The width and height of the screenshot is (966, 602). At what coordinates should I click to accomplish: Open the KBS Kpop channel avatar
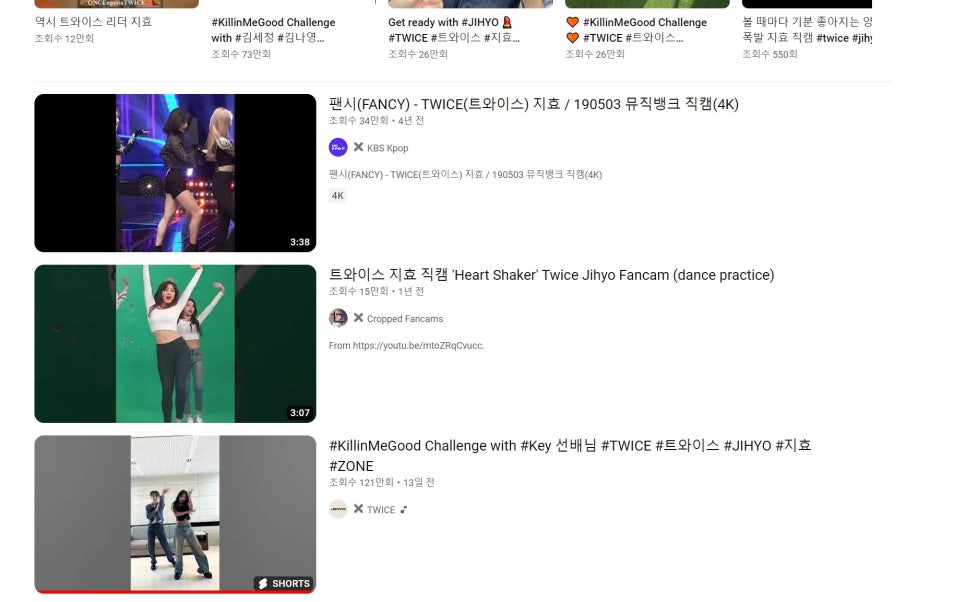click(x=338, y=148)
